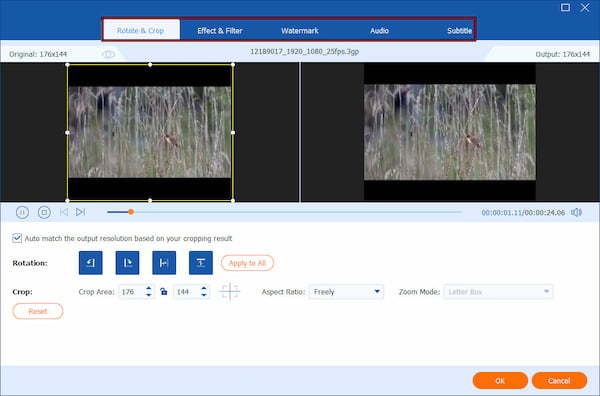The height and width of the screenshot is (396, 600).
Task: Open the Aspect Ratio dropdown
Action: coord(346,292)
